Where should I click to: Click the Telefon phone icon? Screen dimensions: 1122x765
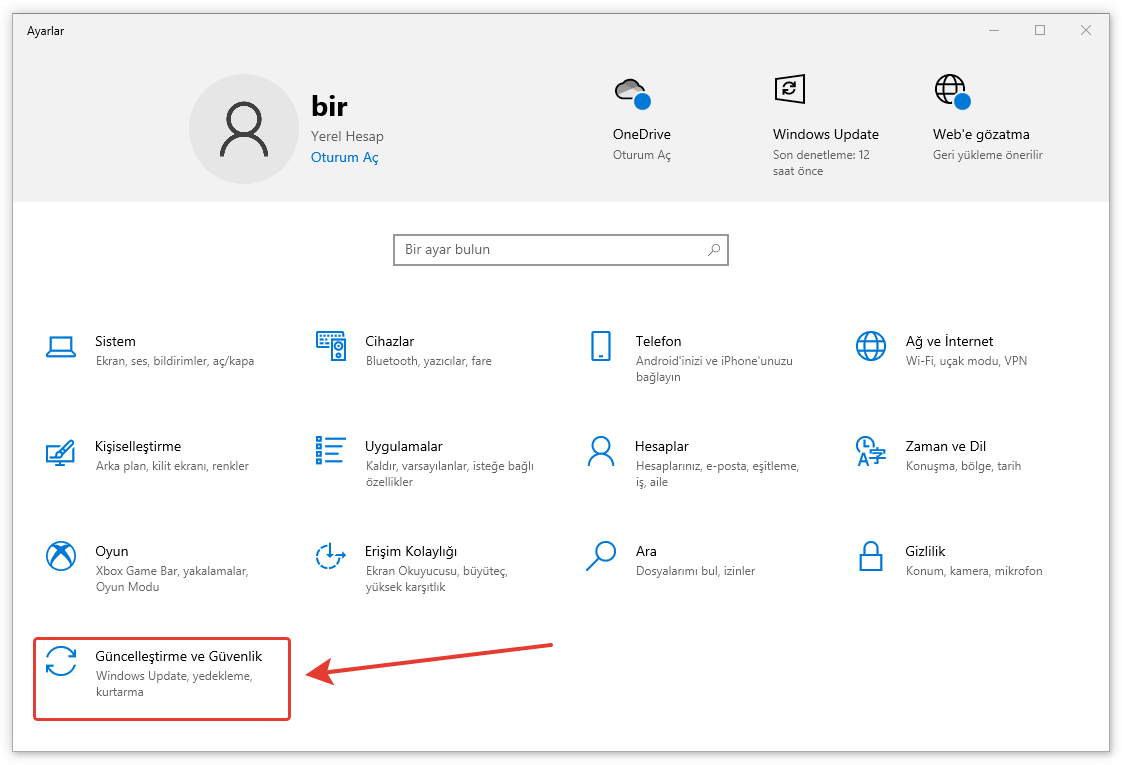click(600, 346)
